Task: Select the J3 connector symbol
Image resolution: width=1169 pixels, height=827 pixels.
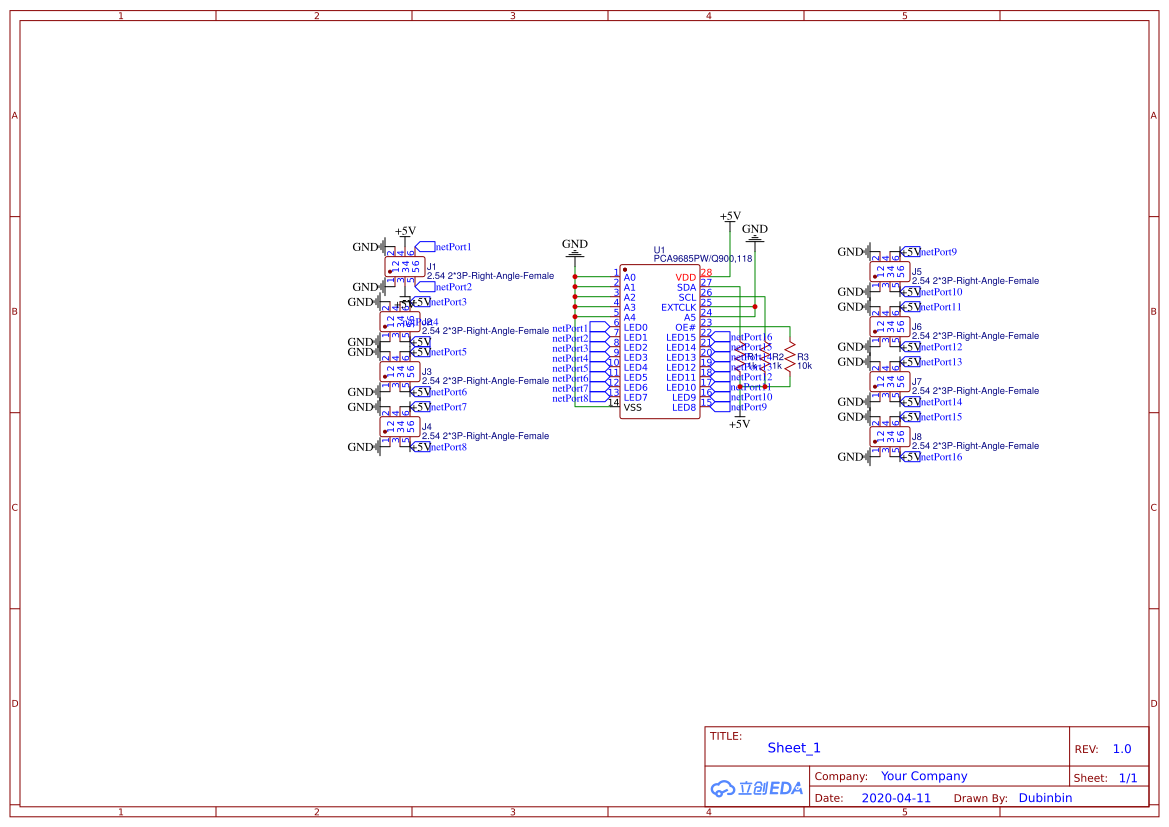Action: [400, 371]
